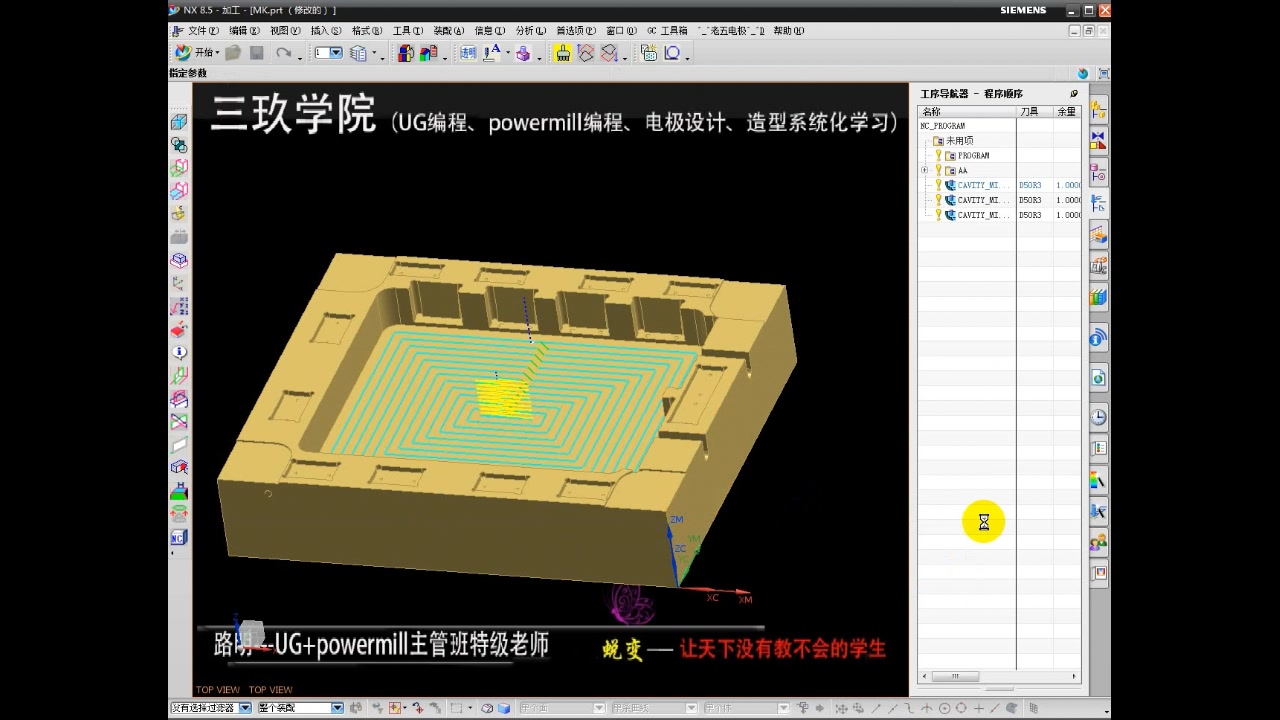
Task: Click the D50R3 tool cell of first operation
Action: click(x=1030, y=186)
